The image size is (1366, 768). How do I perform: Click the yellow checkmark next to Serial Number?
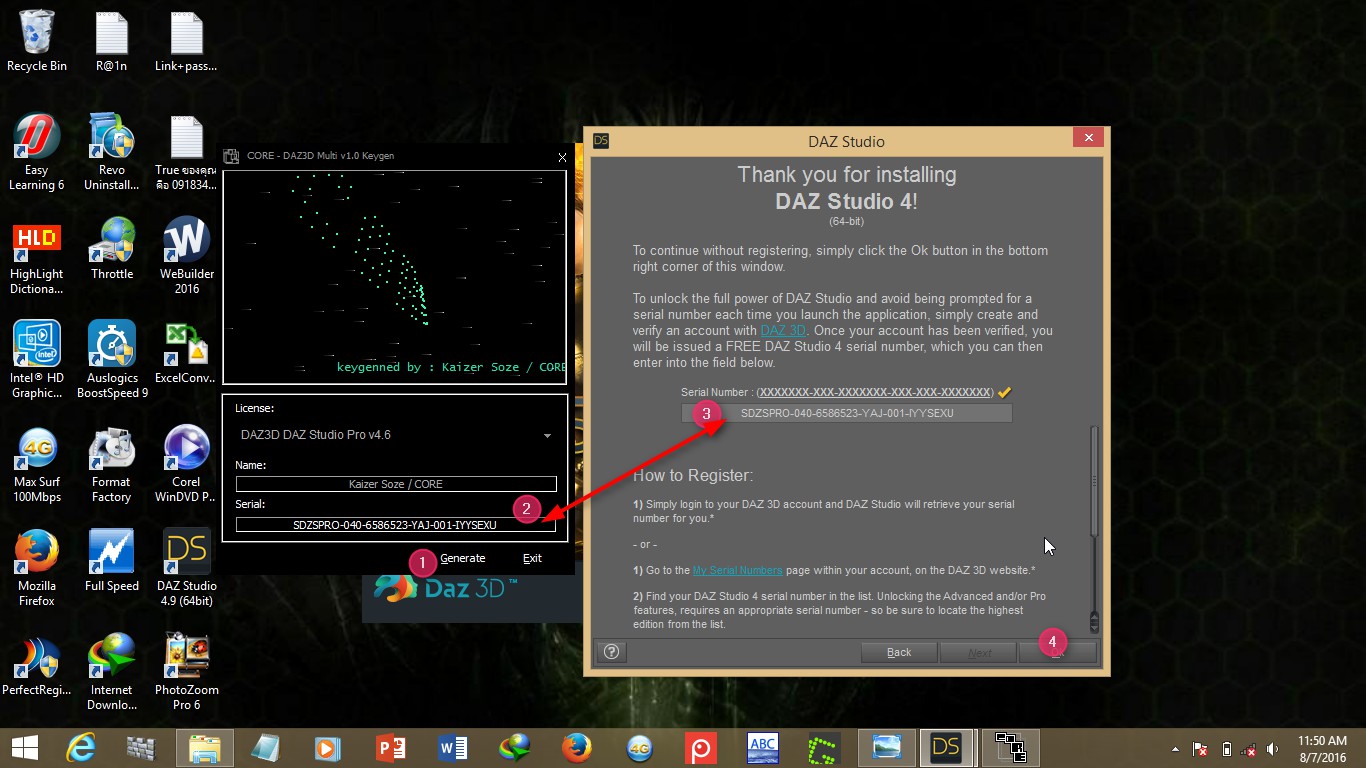[x=1006, y=392]
